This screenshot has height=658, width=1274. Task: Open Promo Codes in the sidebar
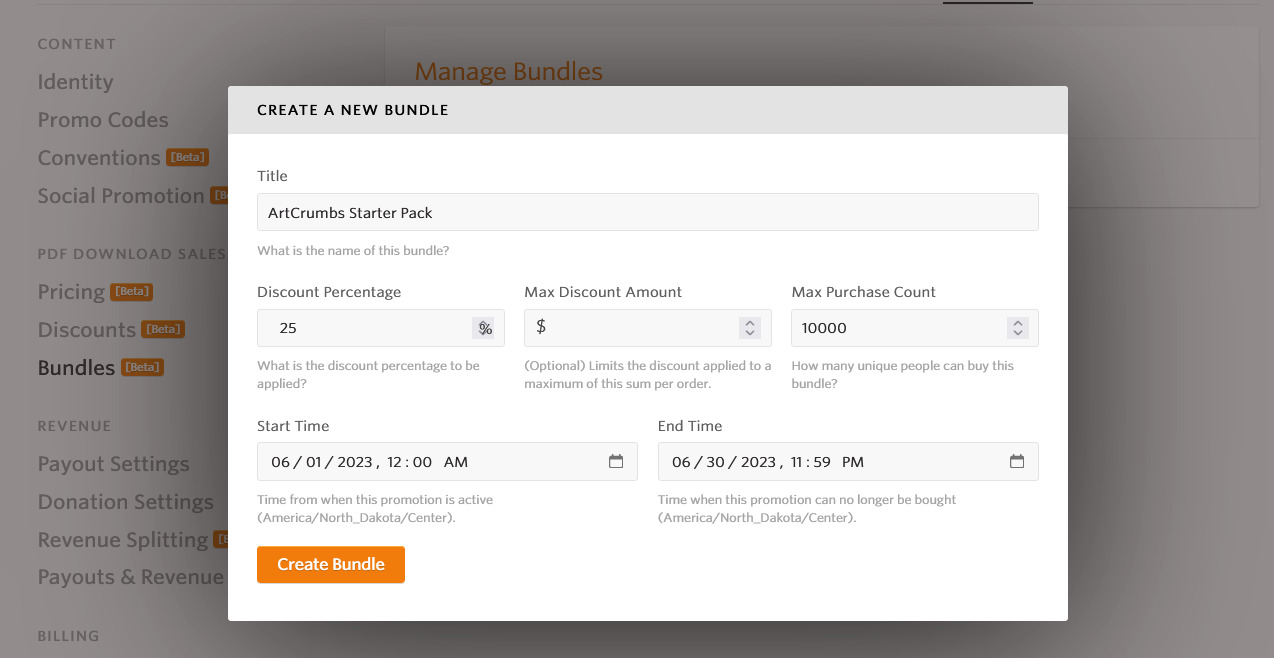(103, 120)
